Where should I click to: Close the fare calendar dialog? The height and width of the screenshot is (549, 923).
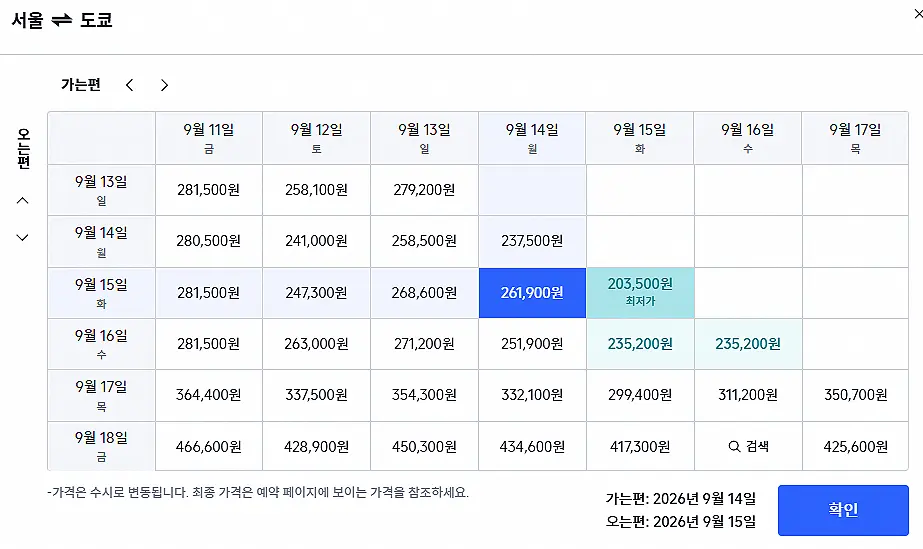coord(918,14)
